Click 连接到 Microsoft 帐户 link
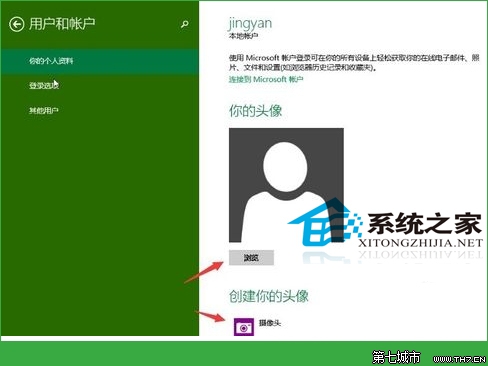Image resolution: width=488 pixels, height=366 pixels. point(266,79)
